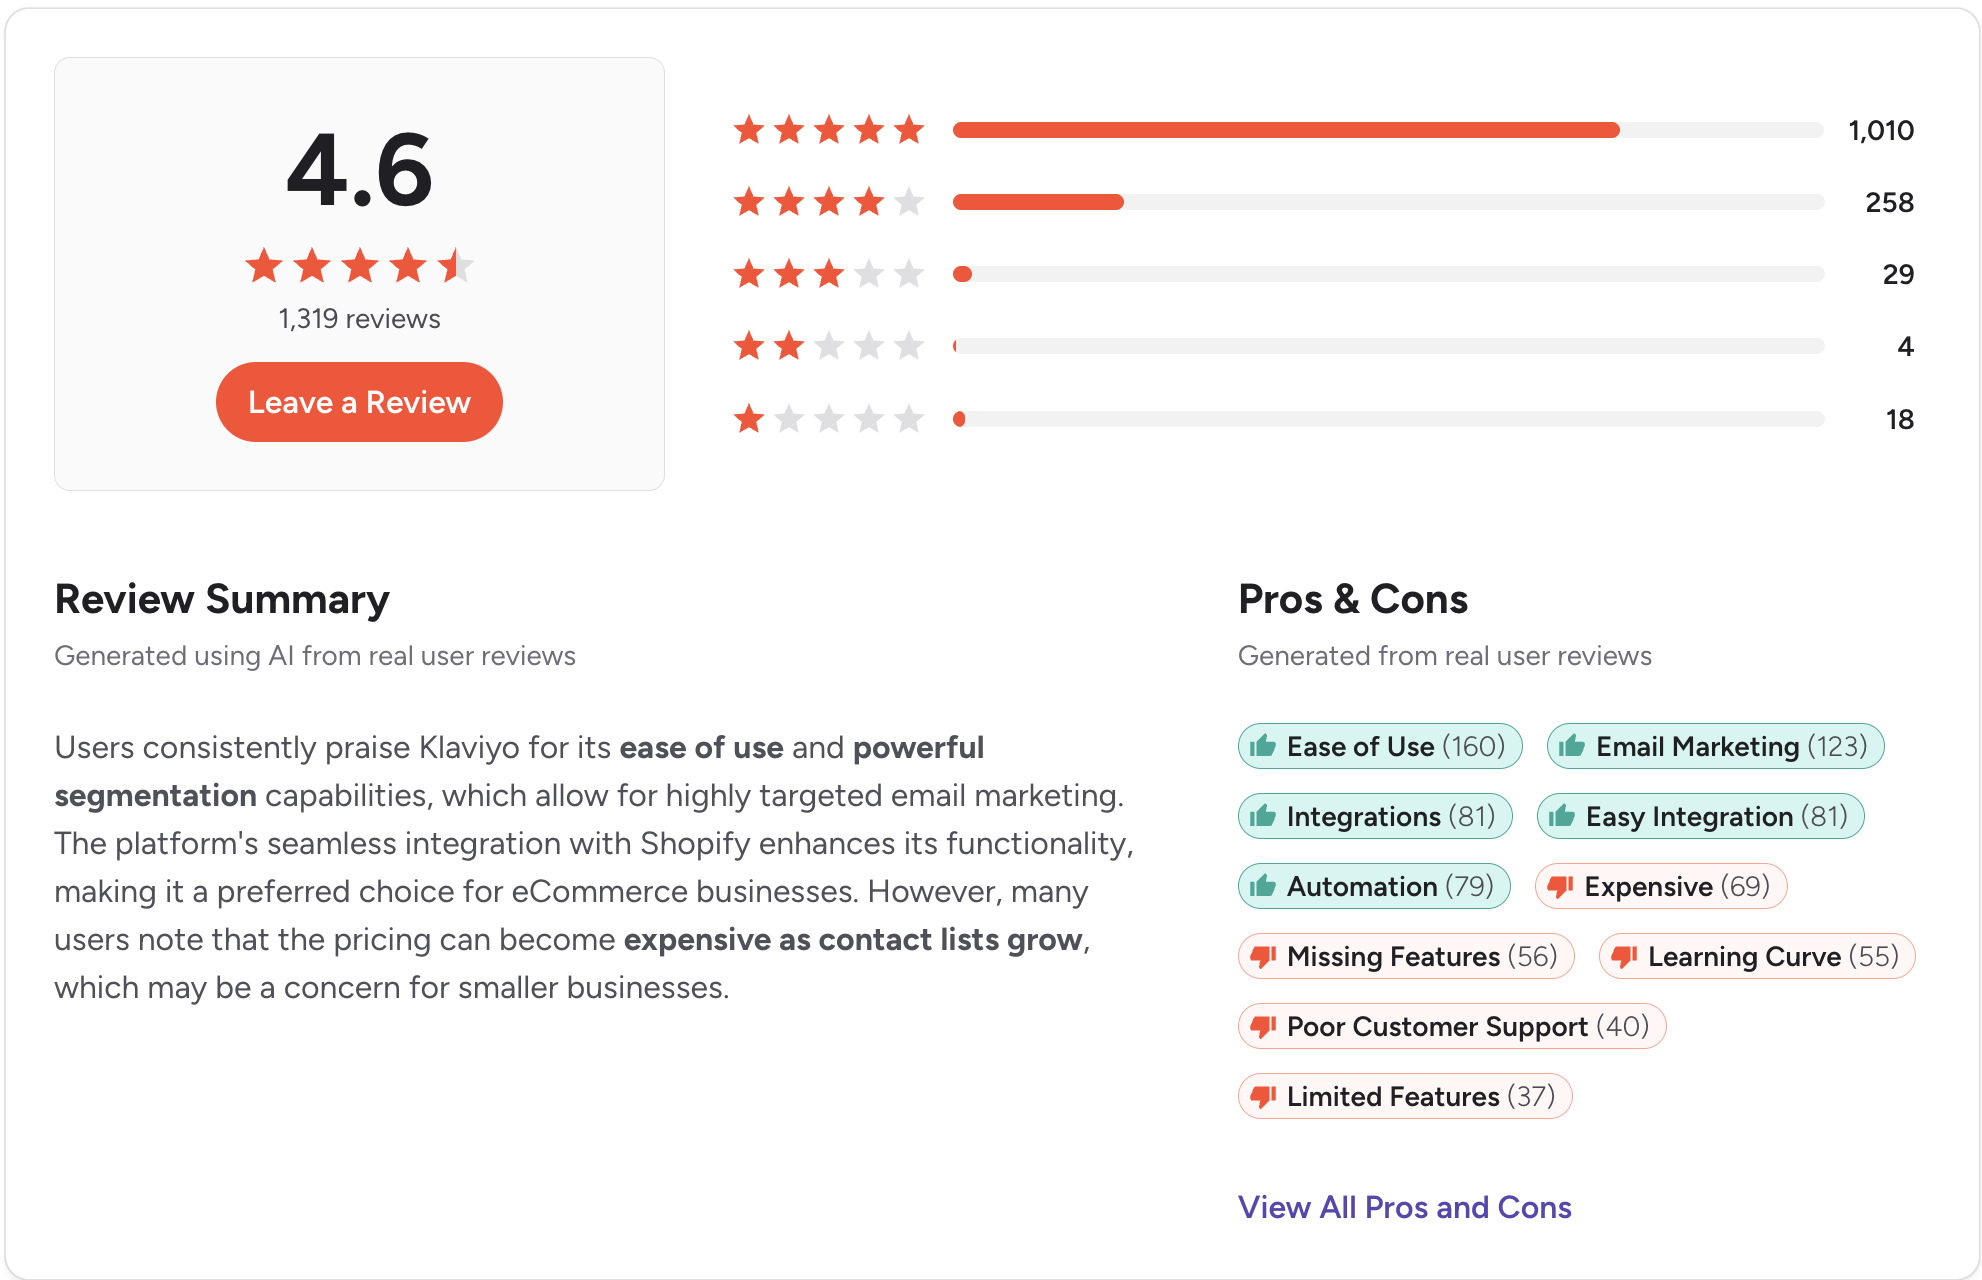1982x1280 pixels.
Task: Click the first star in the 5-star row
Action: (x=750, y=129)
